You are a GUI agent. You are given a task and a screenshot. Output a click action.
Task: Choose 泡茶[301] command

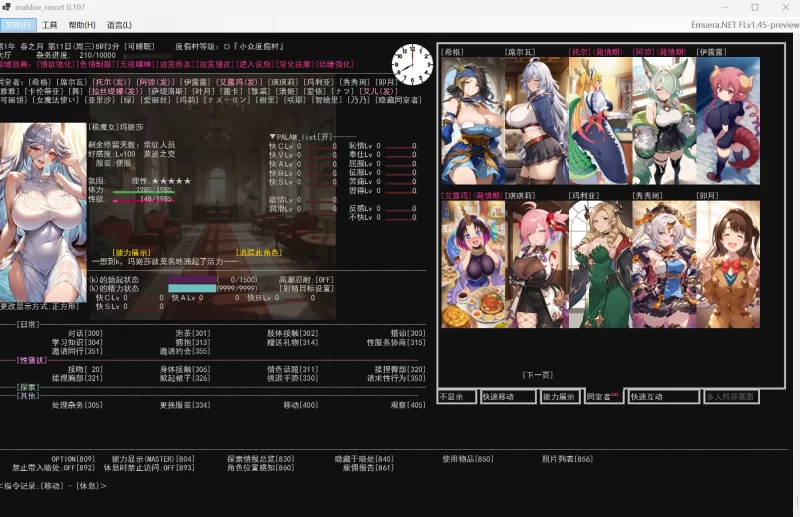tap(193, 333)
